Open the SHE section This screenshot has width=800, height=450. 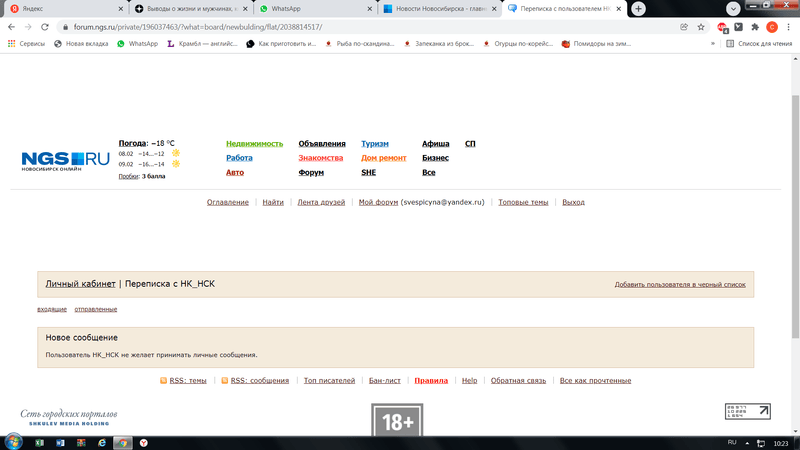368,172
